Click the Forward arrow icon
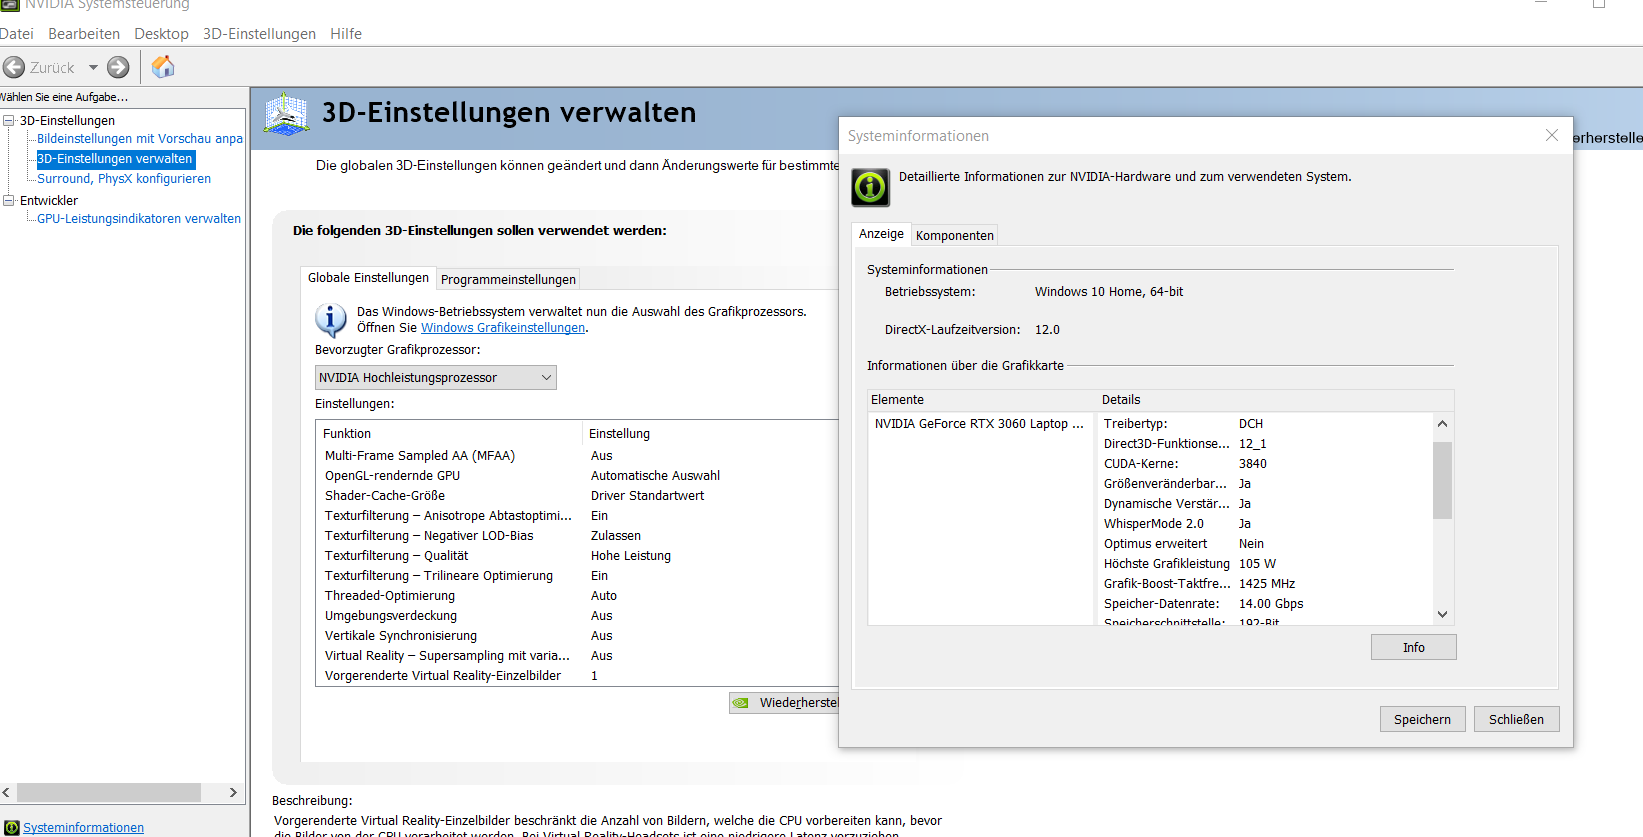Image resolution: width=1643 pixels, height=837 pixels. (118, 67)
